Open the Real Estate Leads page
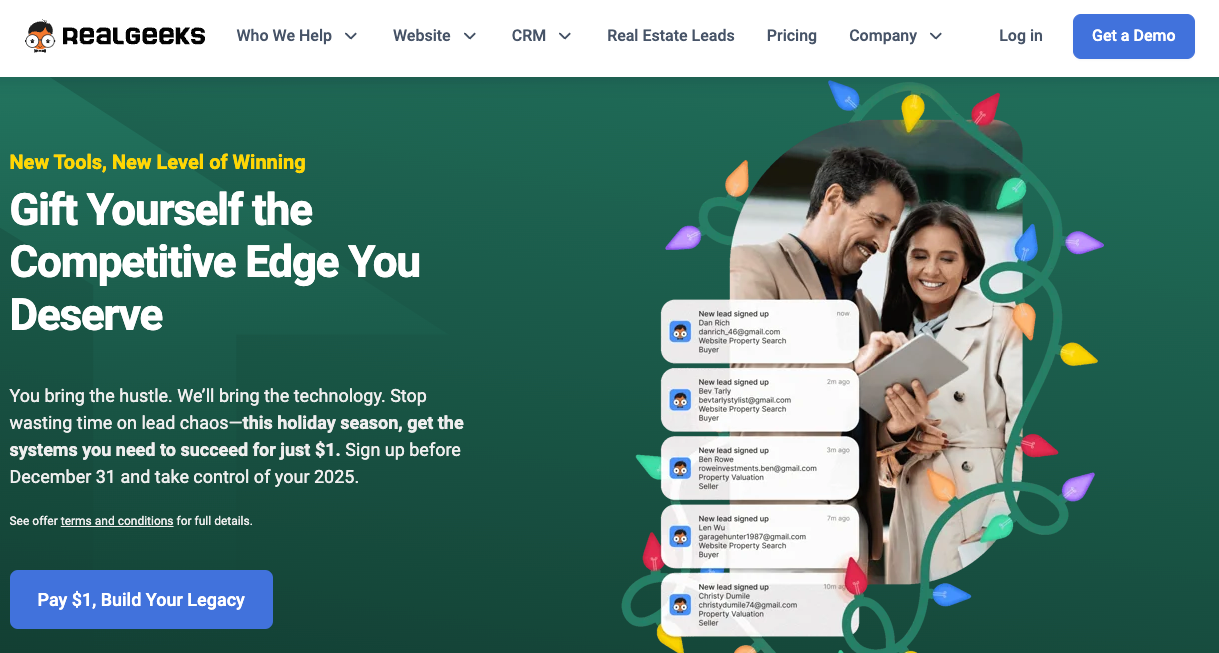This screenshot has width=1219, height=653. click(671, 36)
